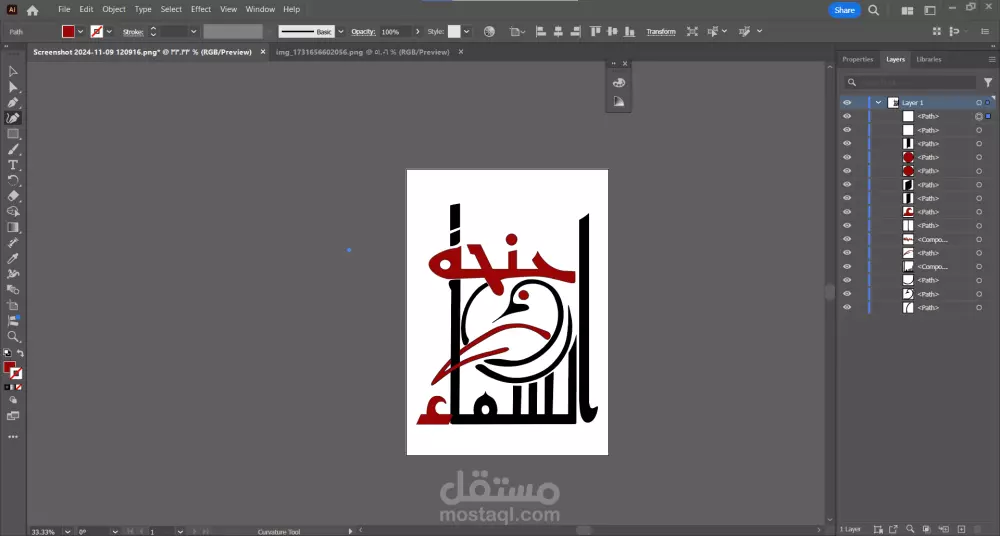Viewport: 1000px width, 536px height.
Task: Open the stroke weight dropdown
Action: coord(193,31)
